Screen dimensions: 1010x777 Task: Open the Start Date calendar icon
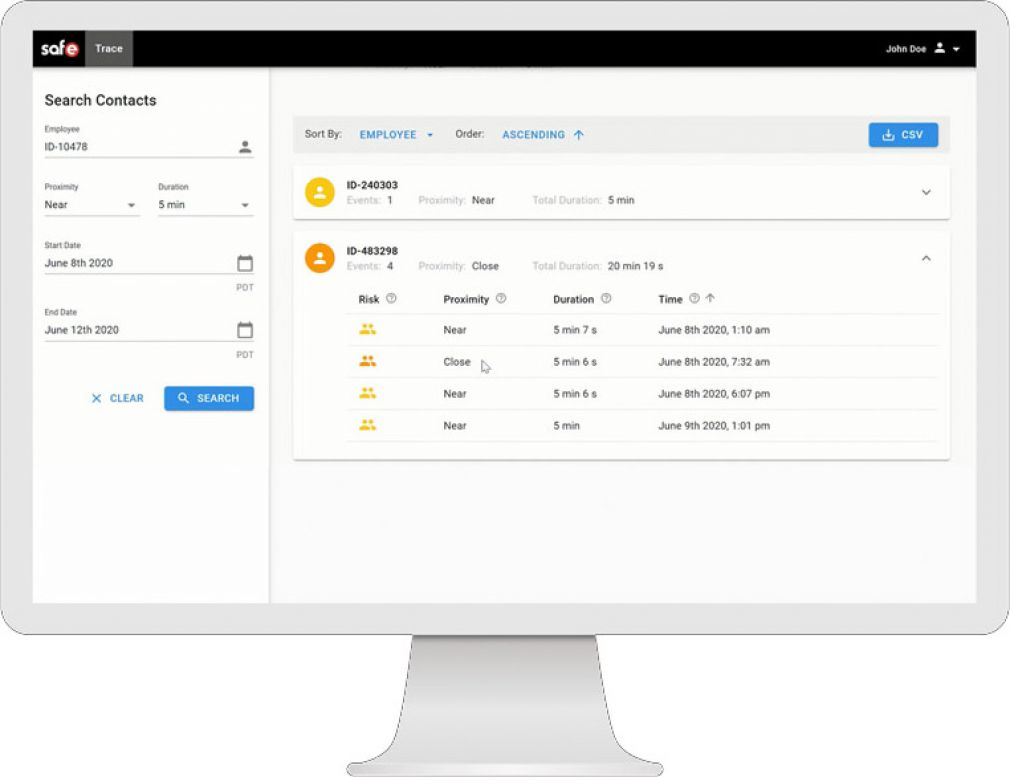pos(245,263)
